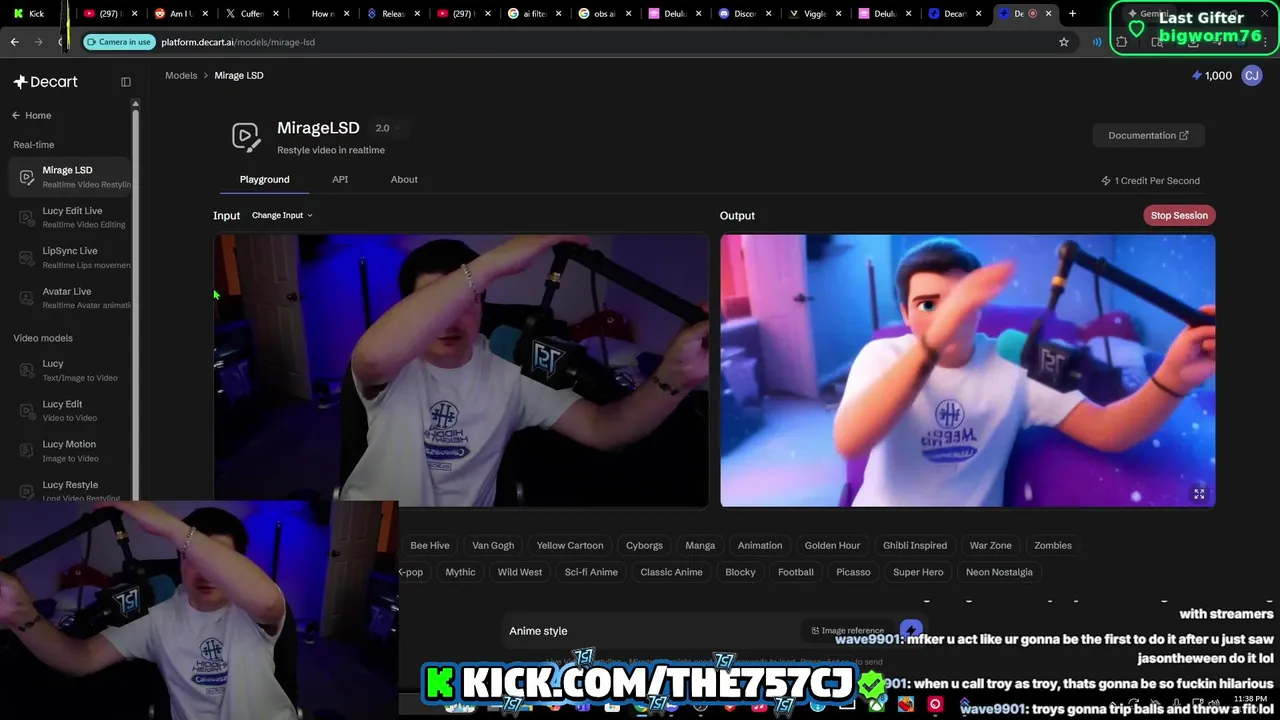The height and width of the screenshot is (720, 1280).
Task: Open the Lucy Restyle model
Action: pos(70,490)
